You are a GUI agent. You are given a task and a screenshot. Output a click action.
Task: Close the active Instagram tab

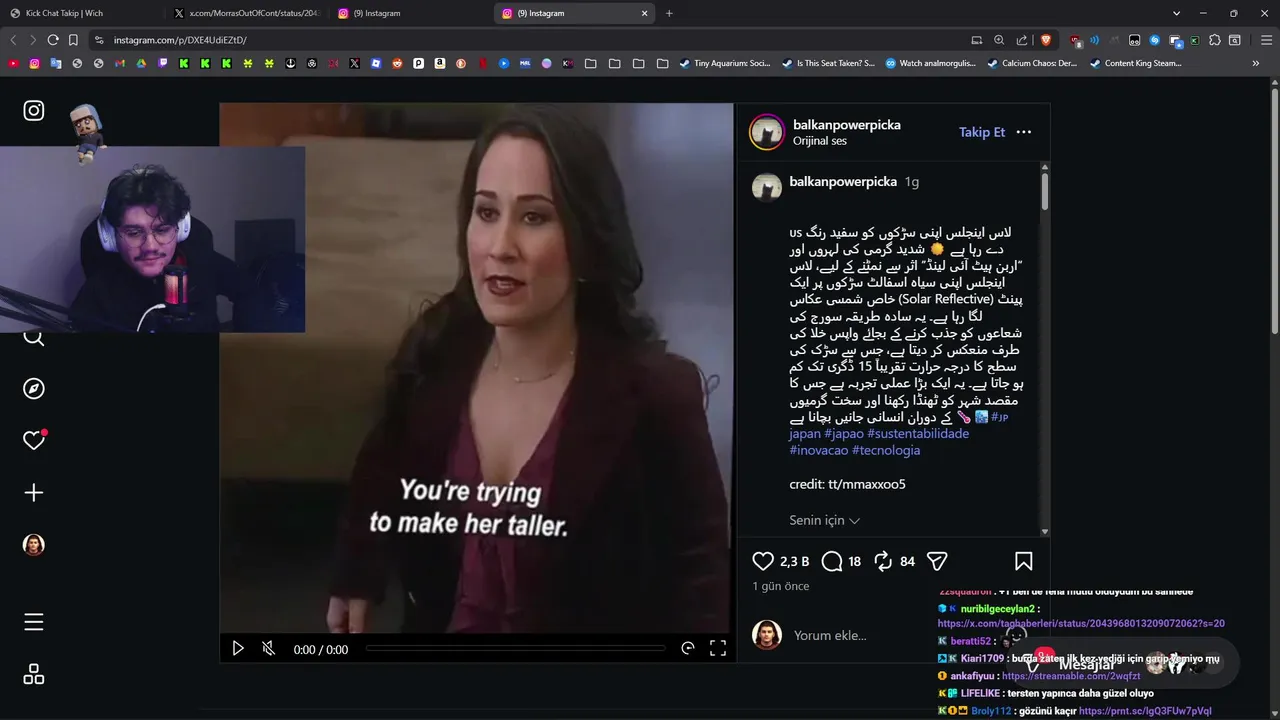(645, 13)
